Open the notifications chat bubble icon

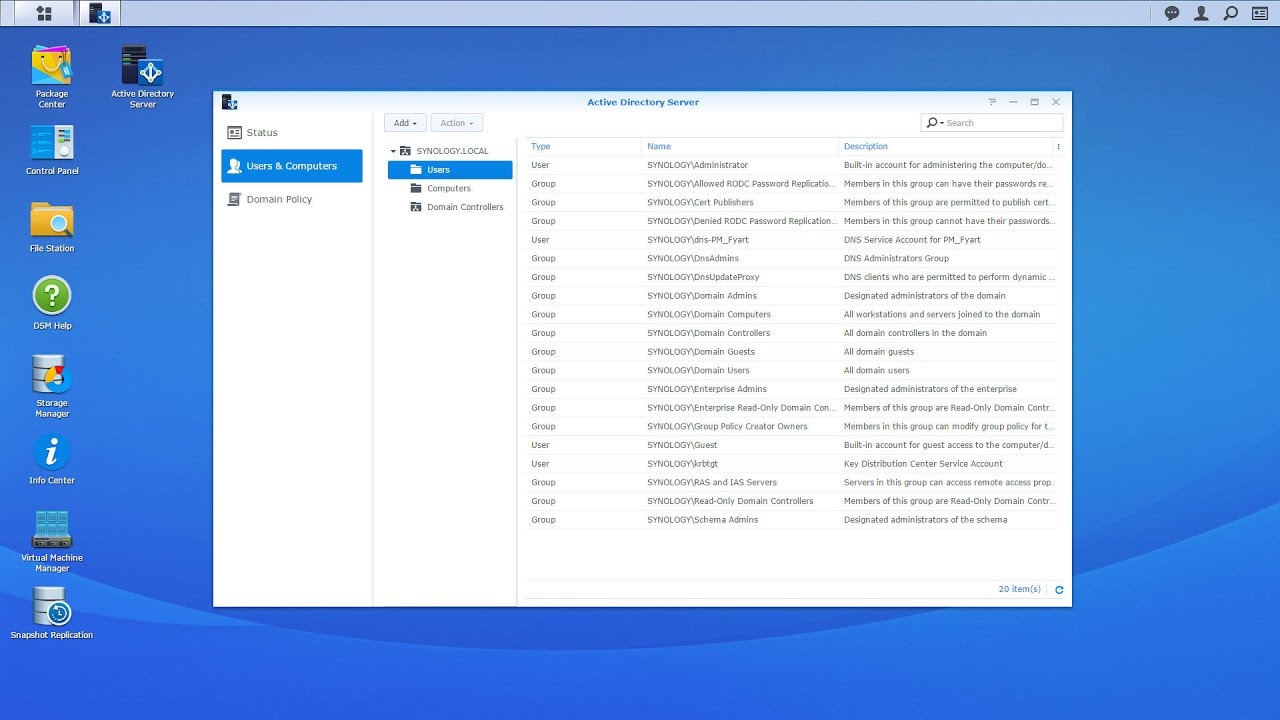(x=1172, y=13)
